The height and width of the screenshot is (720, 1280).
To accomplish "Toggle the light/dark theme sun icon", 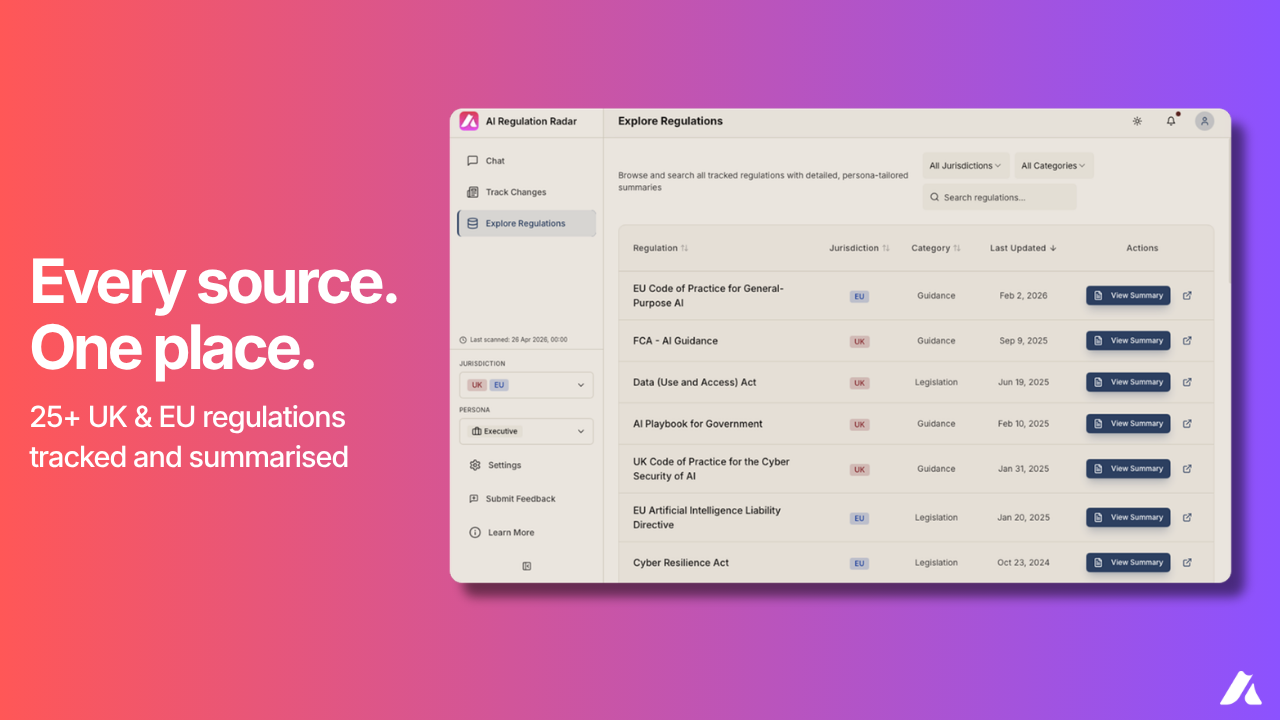I will pyautogui.click(x=1137, y=121).
